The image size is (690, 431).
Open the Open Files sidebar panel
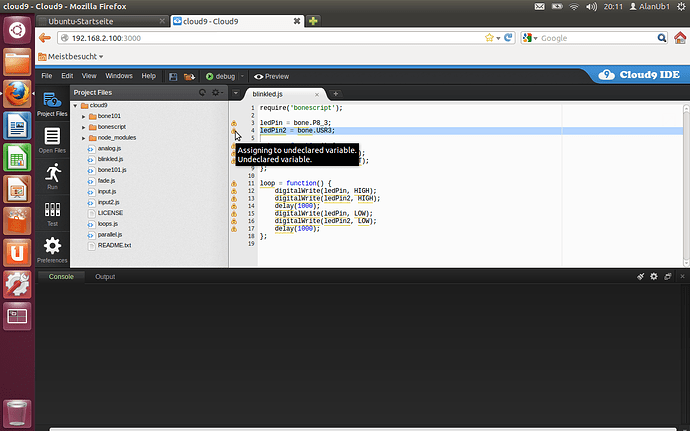pos(52,140)
